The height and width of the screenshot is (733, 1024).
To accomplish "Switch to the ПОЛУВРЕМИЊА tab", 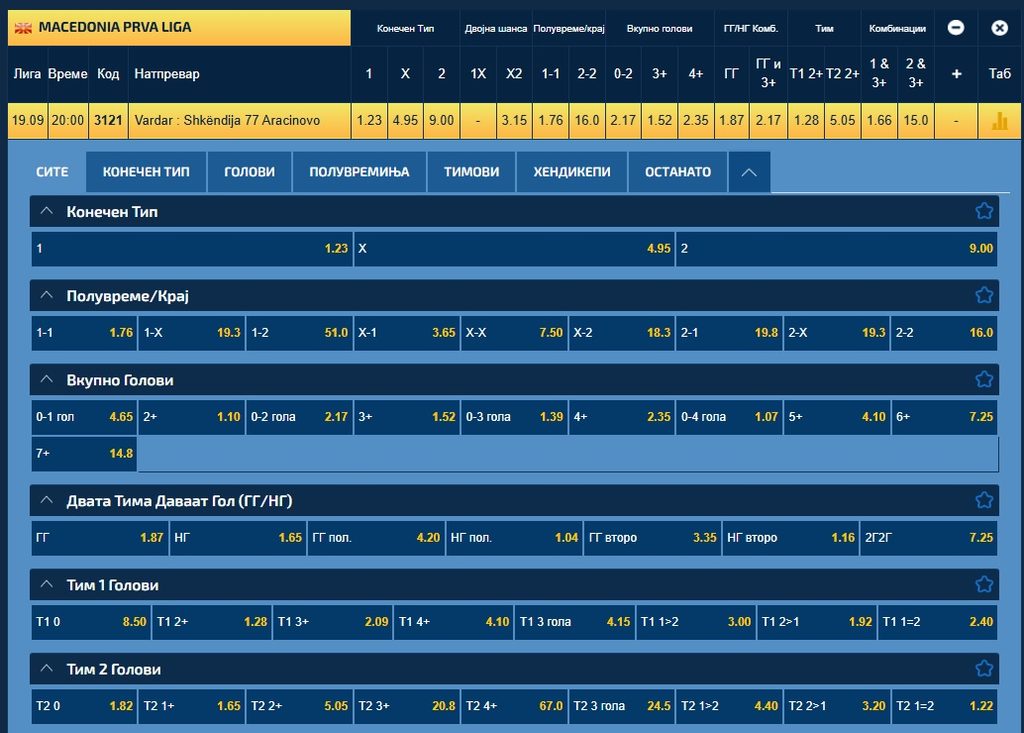I will tap(359, 172).
